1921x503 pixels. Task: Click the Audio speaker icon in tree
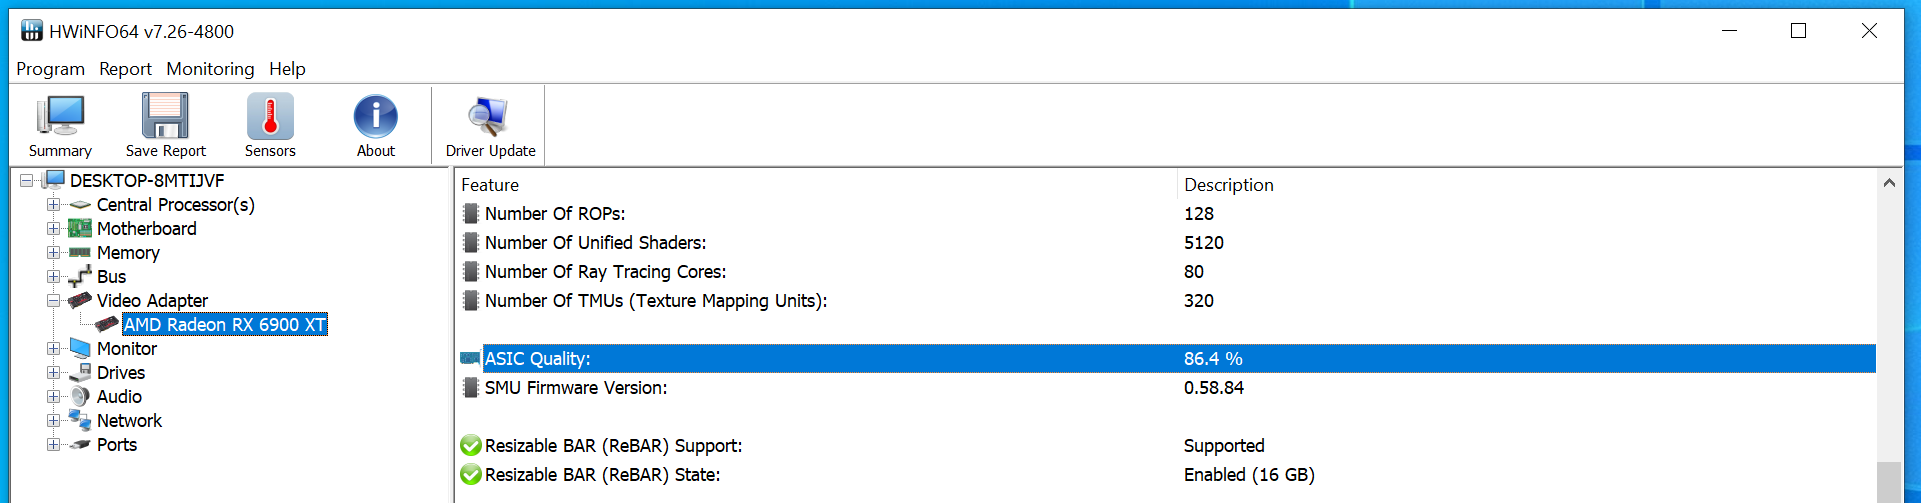click(80, 397)
